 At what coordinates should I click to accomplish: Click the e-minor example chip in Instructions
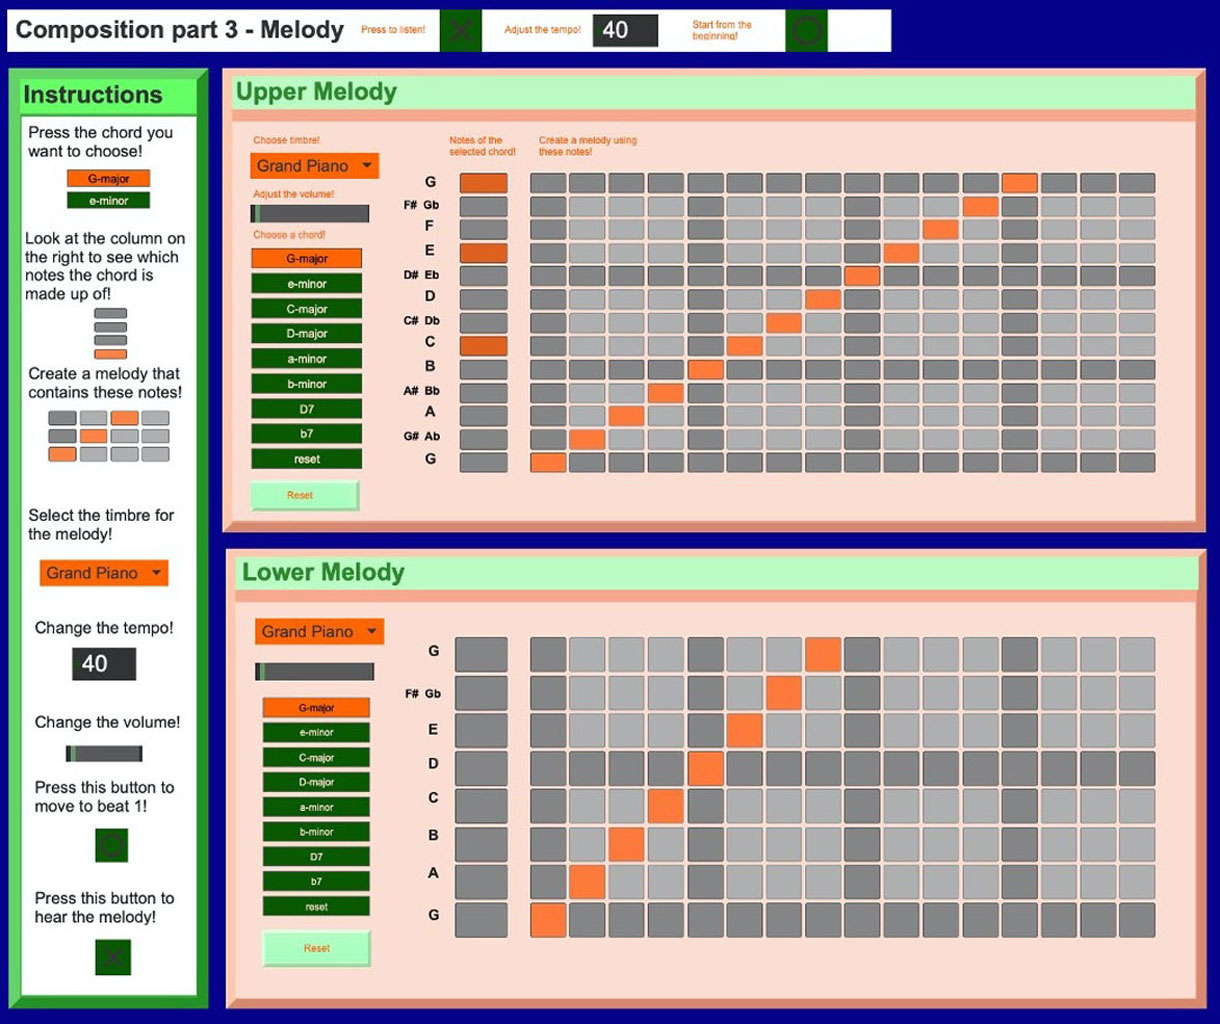click(x=108, y=201)
